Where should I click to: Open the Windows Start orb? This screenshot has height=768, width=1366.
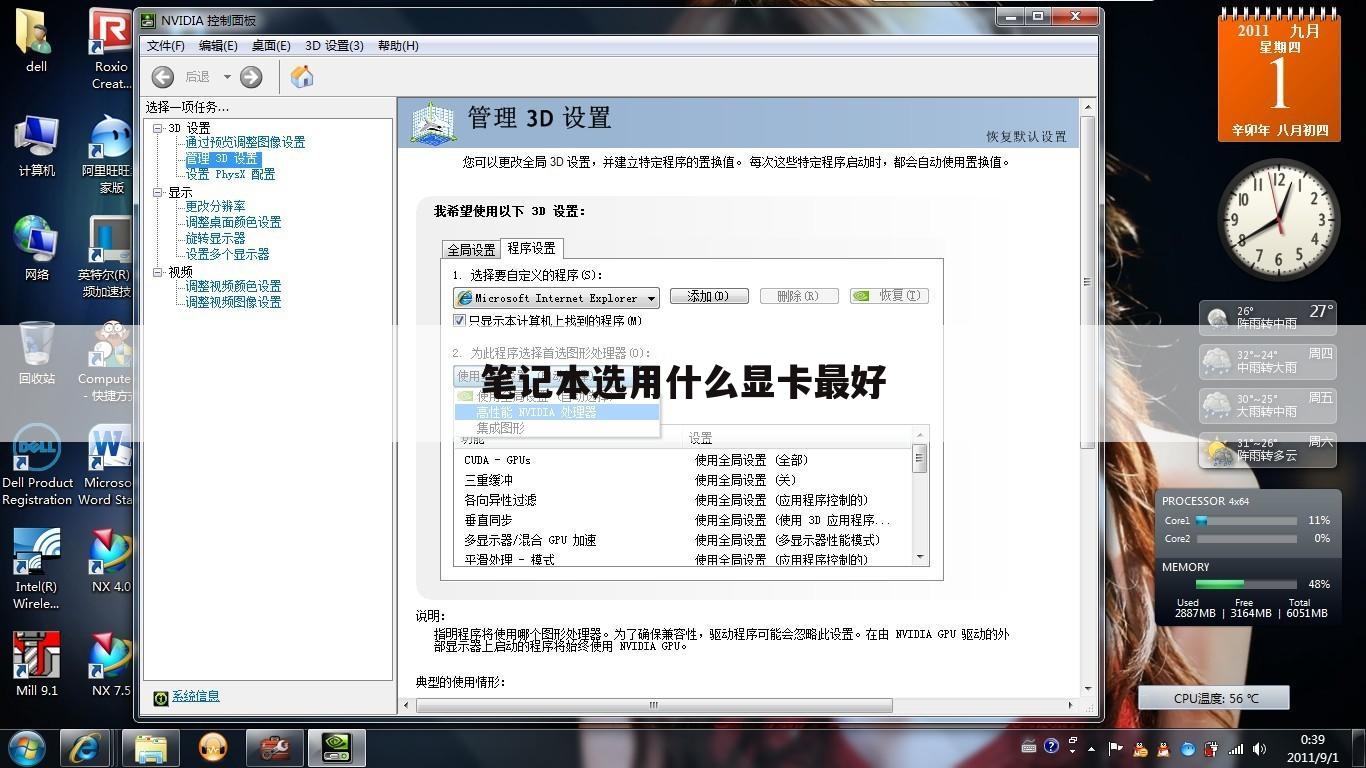27,748
